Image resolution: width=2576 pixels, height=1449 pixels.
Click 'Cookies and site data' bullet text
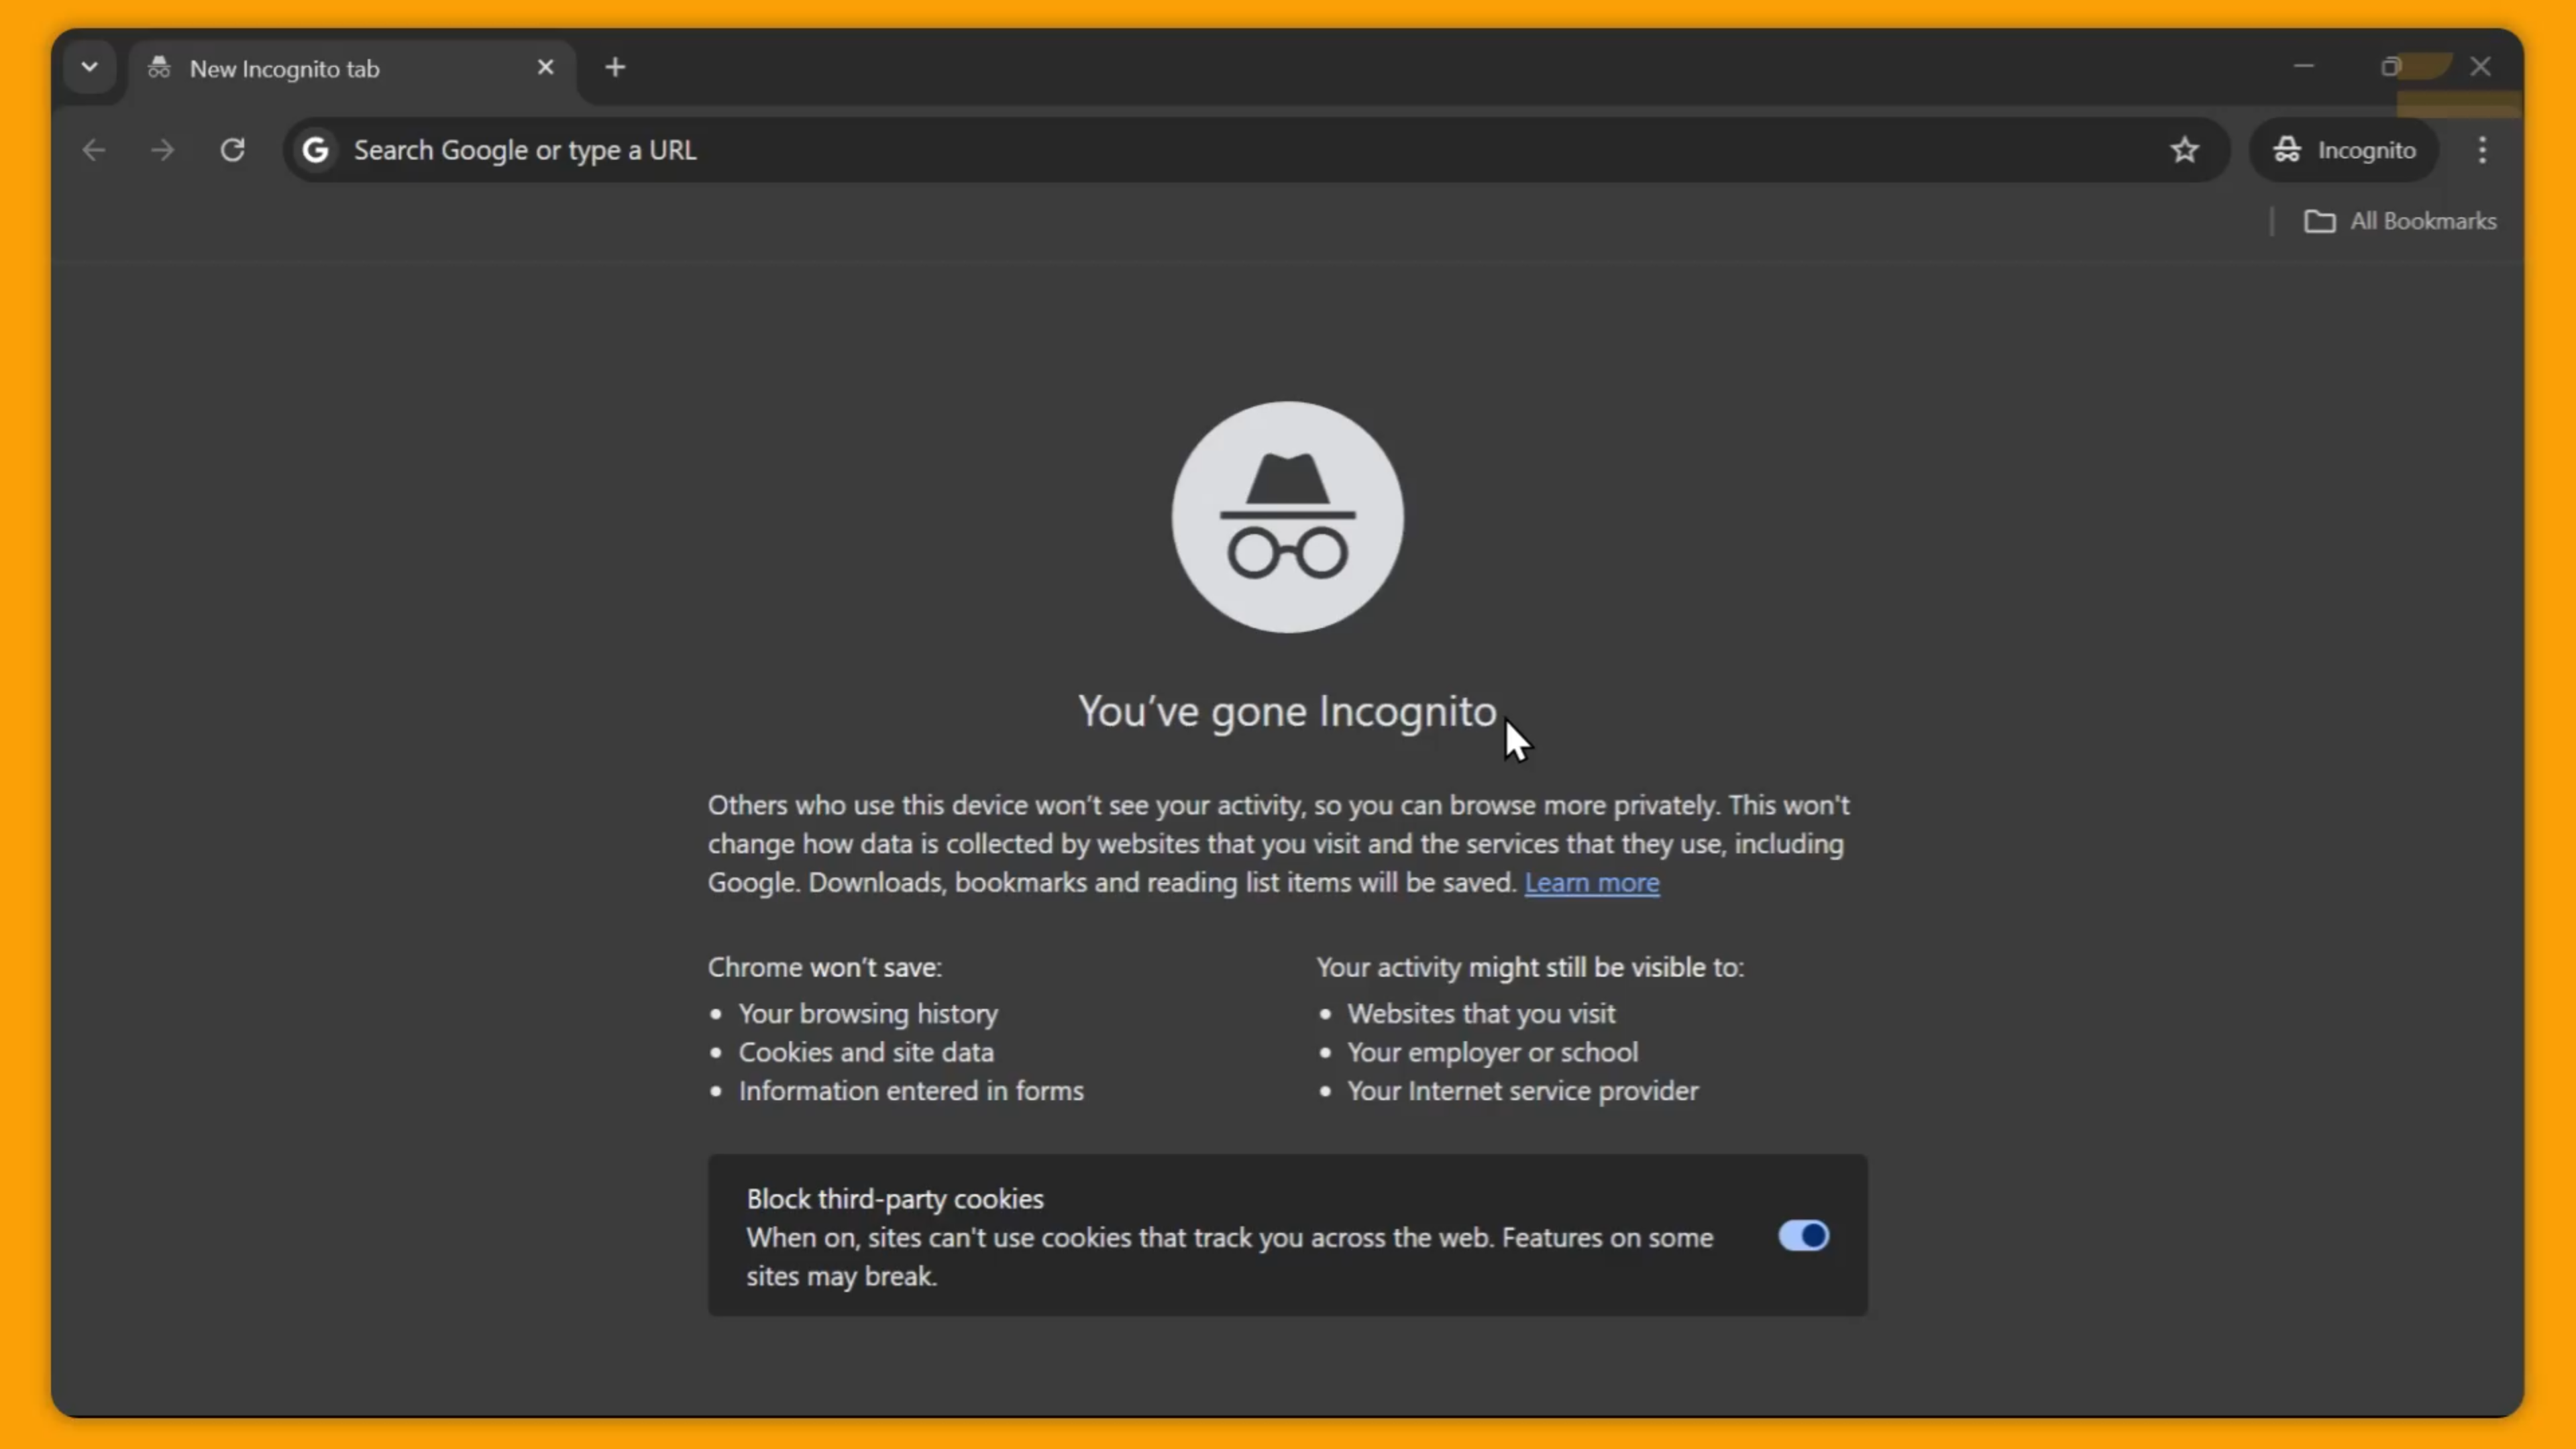(x=866, y=1052)
